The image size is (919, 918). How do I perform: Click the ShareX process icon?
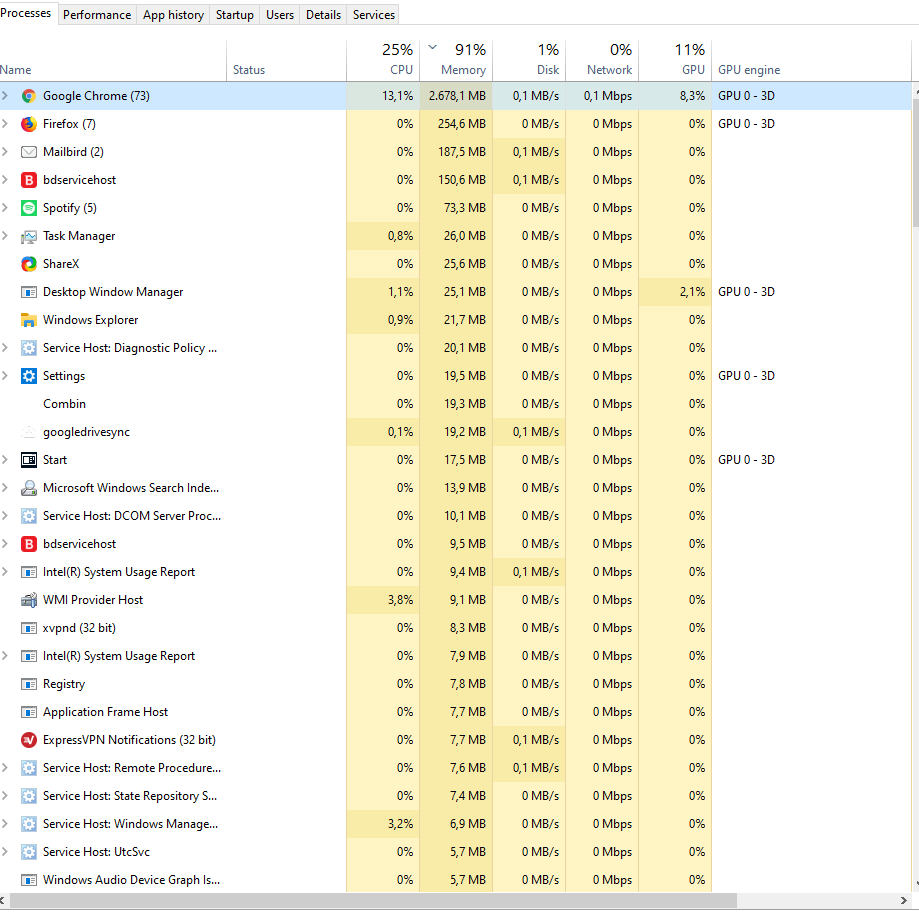pos(28,264)
